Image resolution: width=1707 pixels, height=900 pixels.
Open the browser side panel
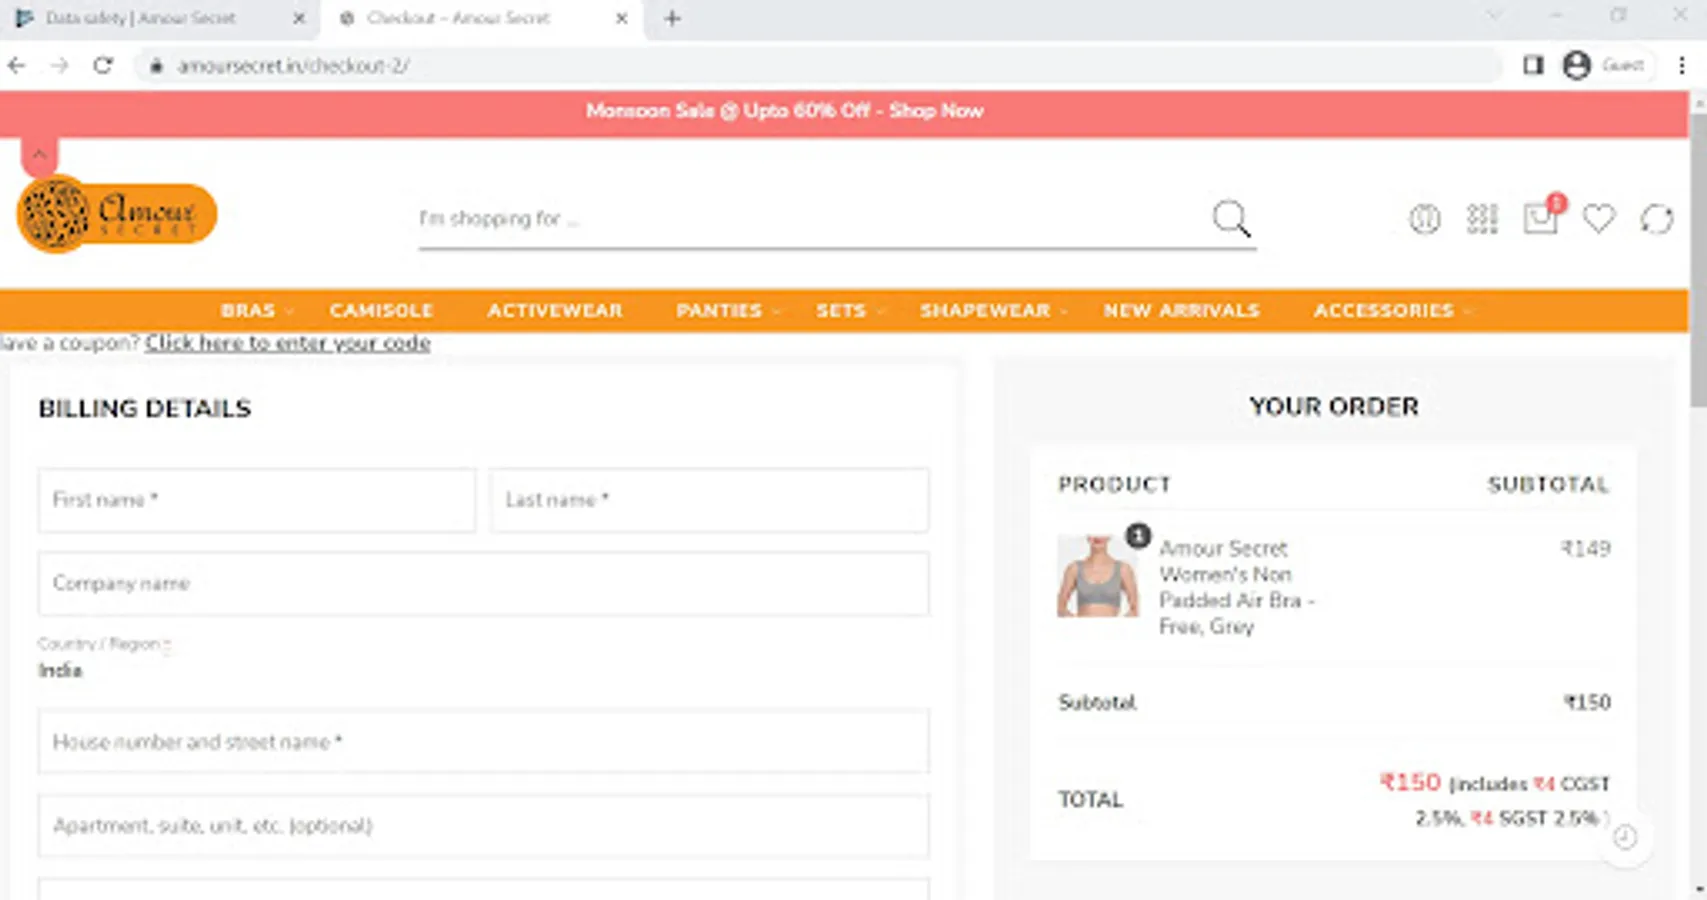[1533, 66]
